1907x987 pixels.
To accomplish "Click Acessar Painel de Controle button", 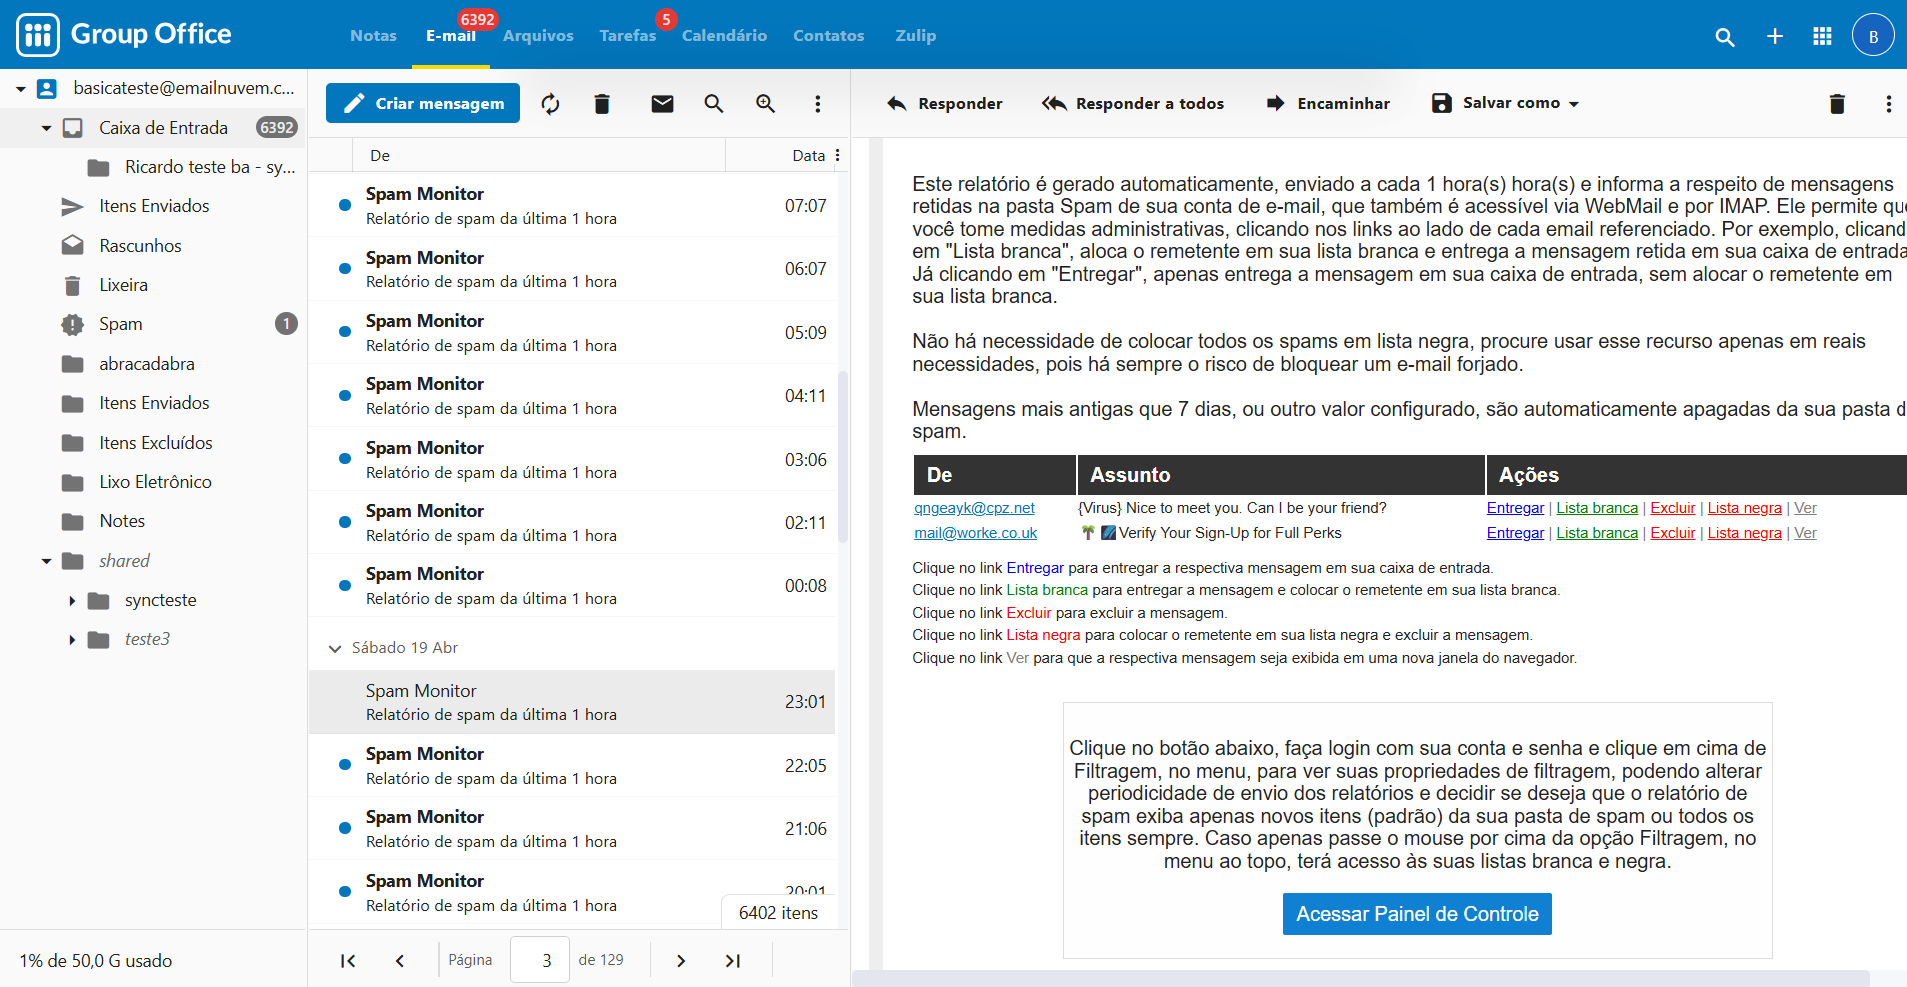I will (x=1416, y=914).
